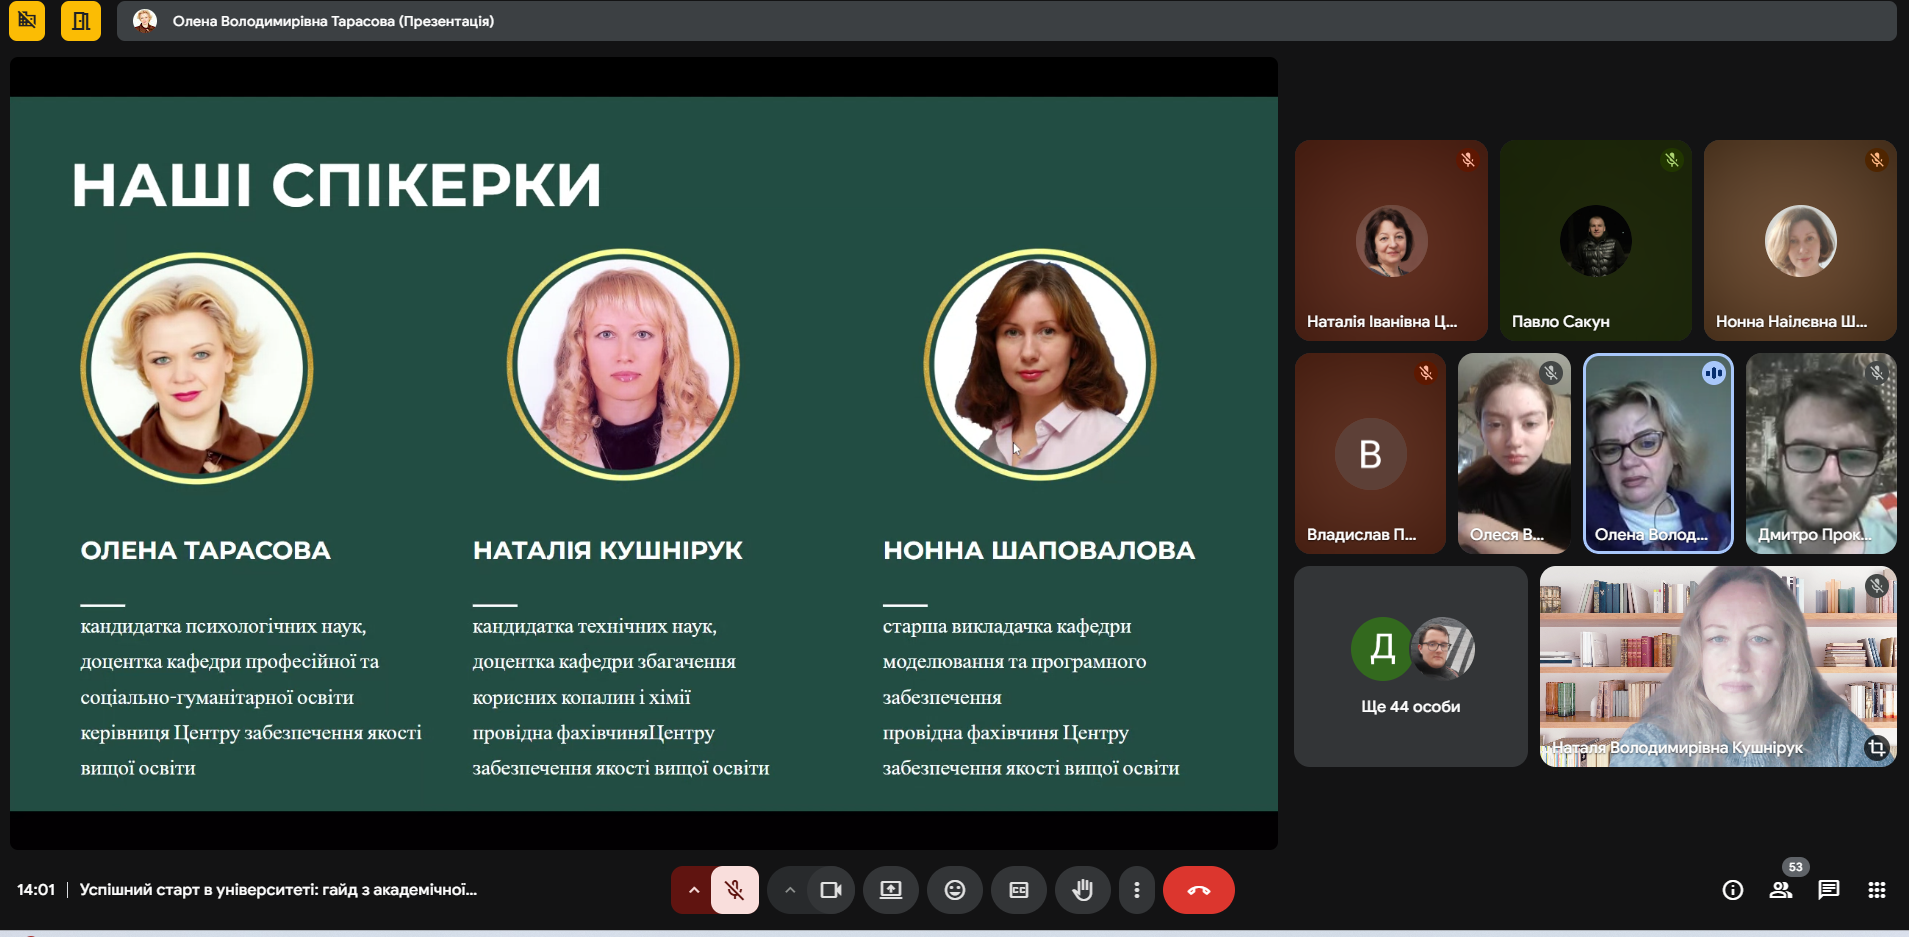This screenshot has width=1909, height=937.
Task: Click the present screen icon
Action: (x=891, y=890)
